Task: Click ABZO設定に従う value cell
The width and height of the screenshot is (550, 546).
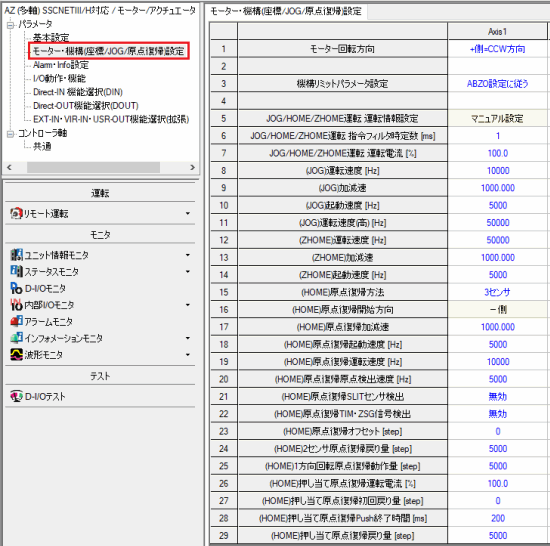Action: [x=497, y=84]
